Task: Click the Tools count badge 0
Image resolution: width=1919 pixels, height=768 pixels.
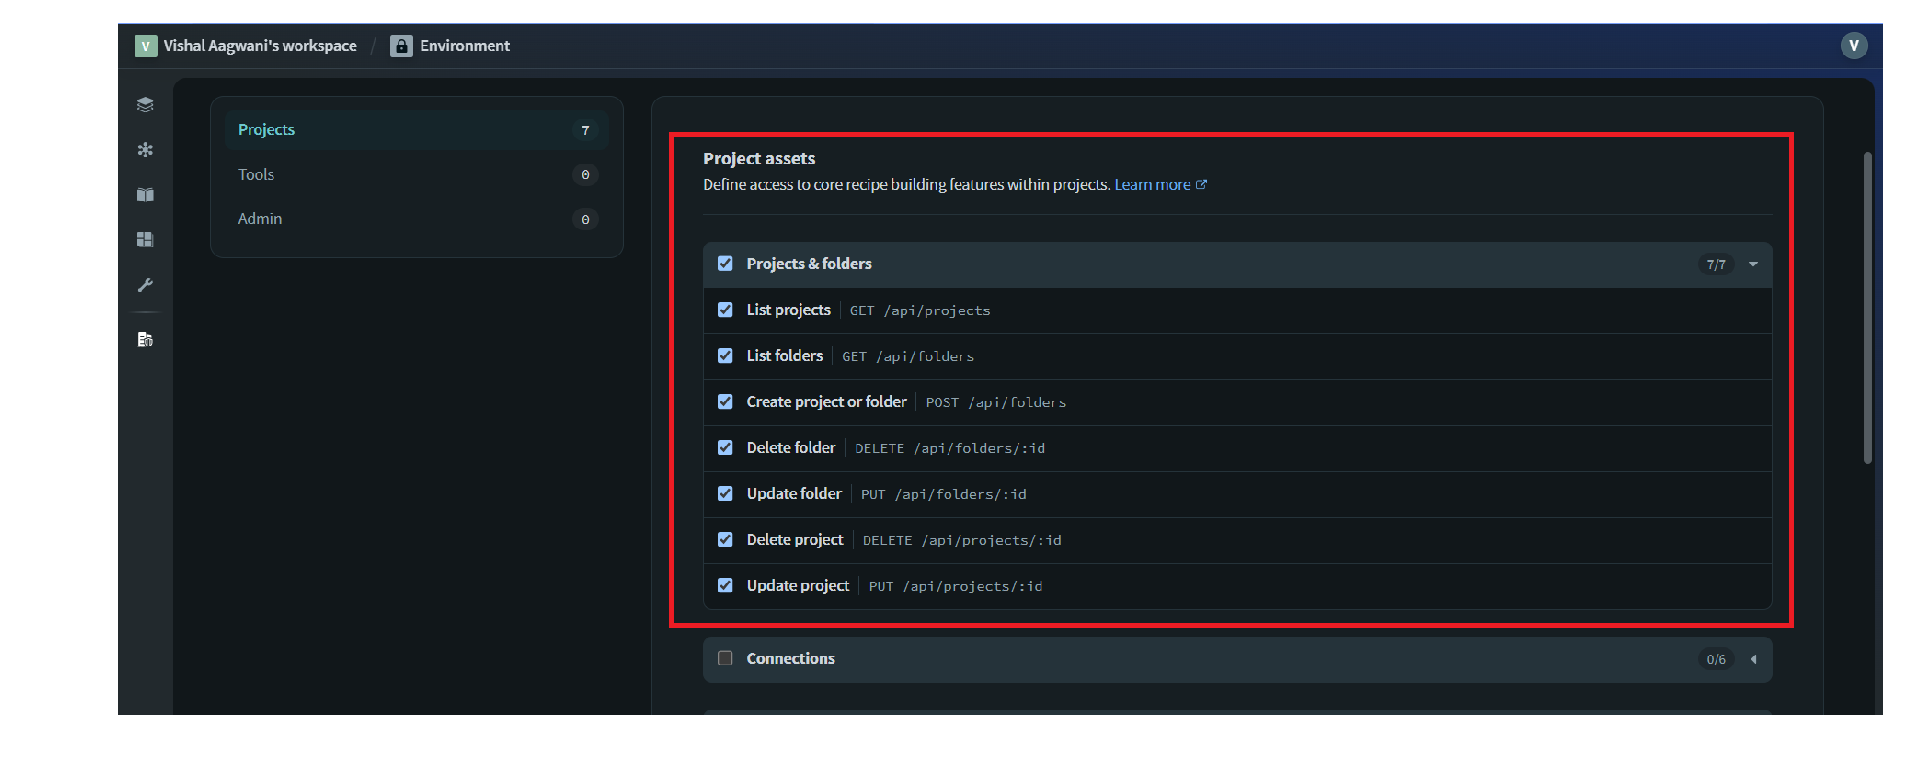Action: (x=585, y=175)
